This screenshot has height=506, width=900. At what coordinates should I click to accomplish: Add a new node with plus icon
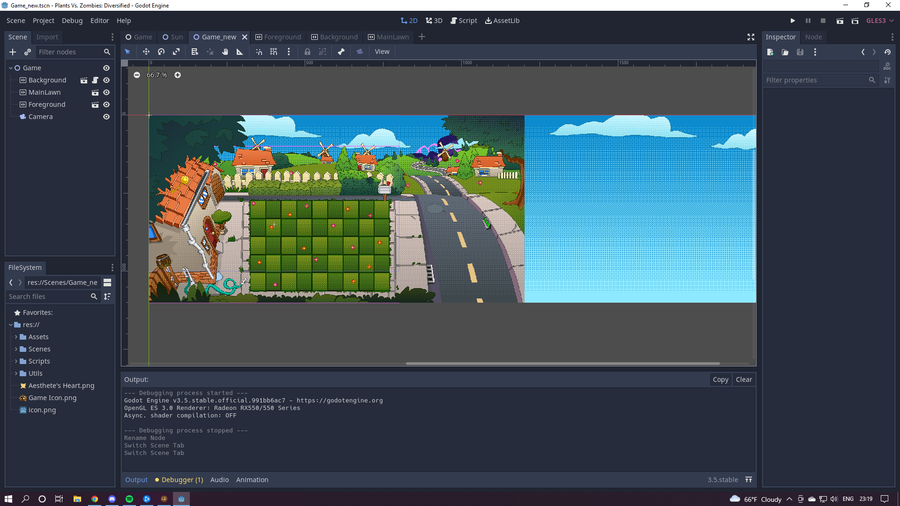click(x=13, y=52)
